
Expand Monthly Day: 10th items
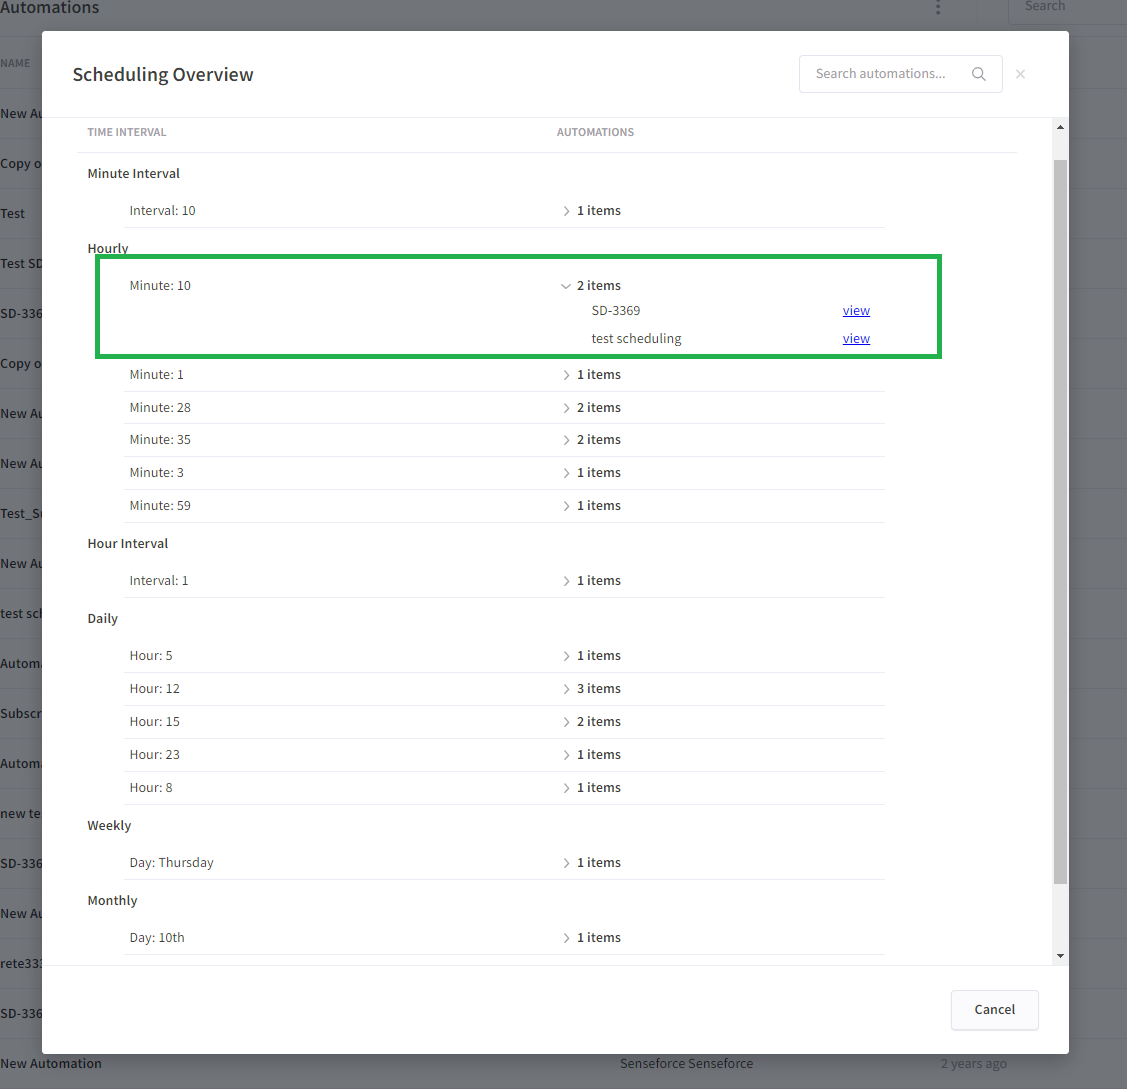click(x=566, y=938)
